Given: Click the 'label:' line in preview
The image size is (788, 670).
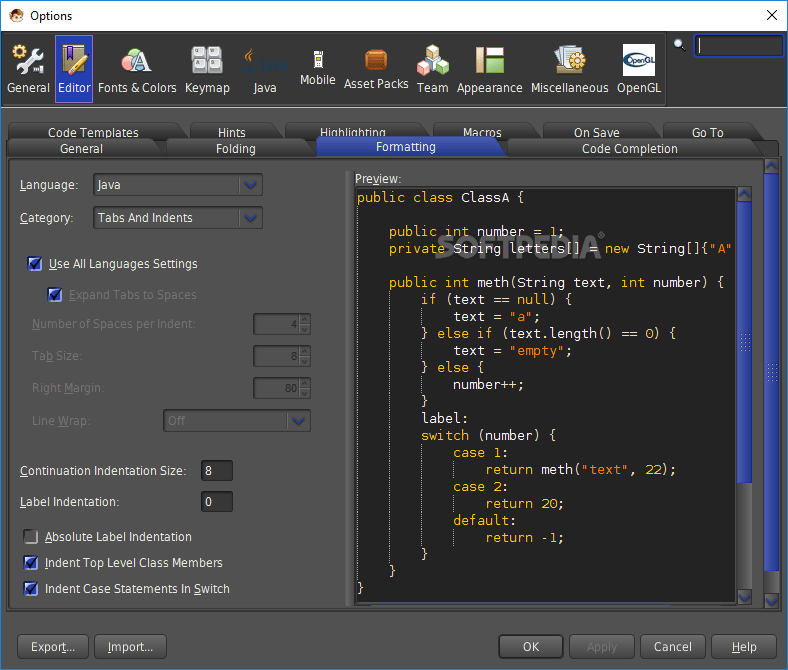Looking at the screenshot, I should (x=444, y=418).
